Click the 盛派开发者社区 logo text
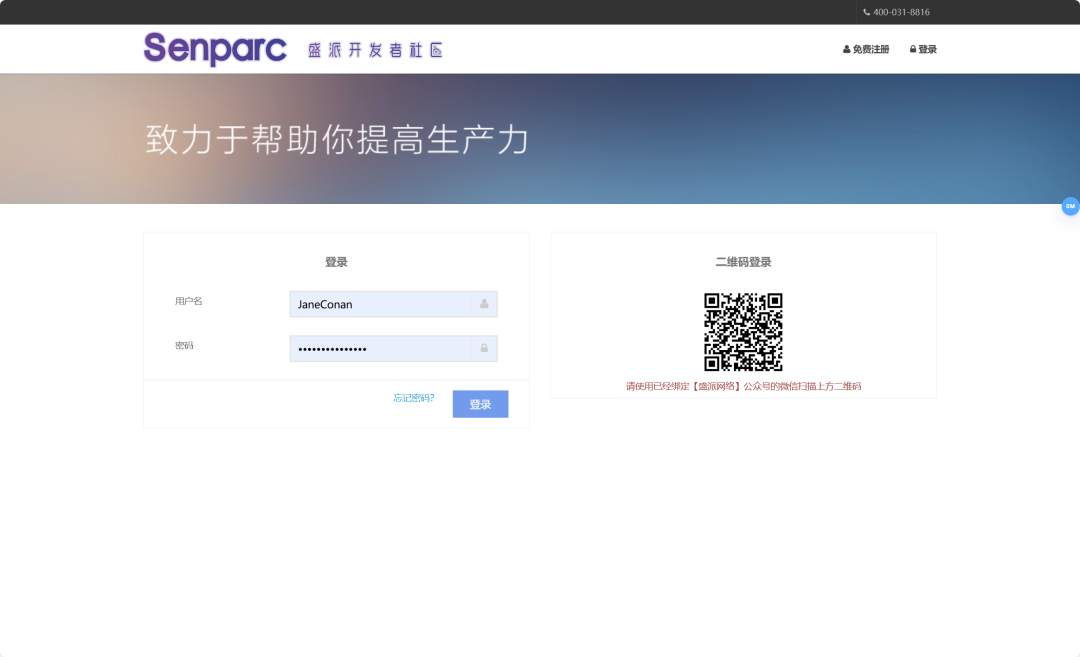 374,48
